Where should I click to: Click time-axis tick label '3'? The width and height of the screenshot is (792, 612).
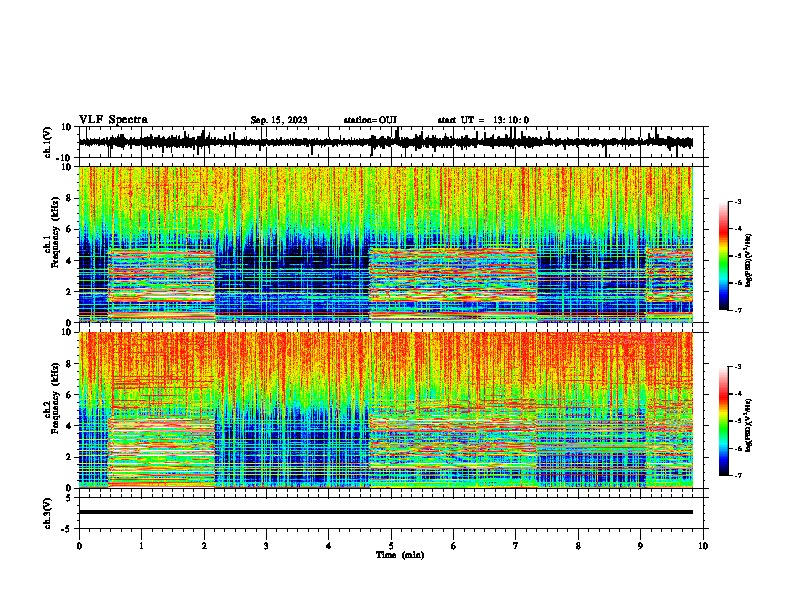click(x=266, y=546)
